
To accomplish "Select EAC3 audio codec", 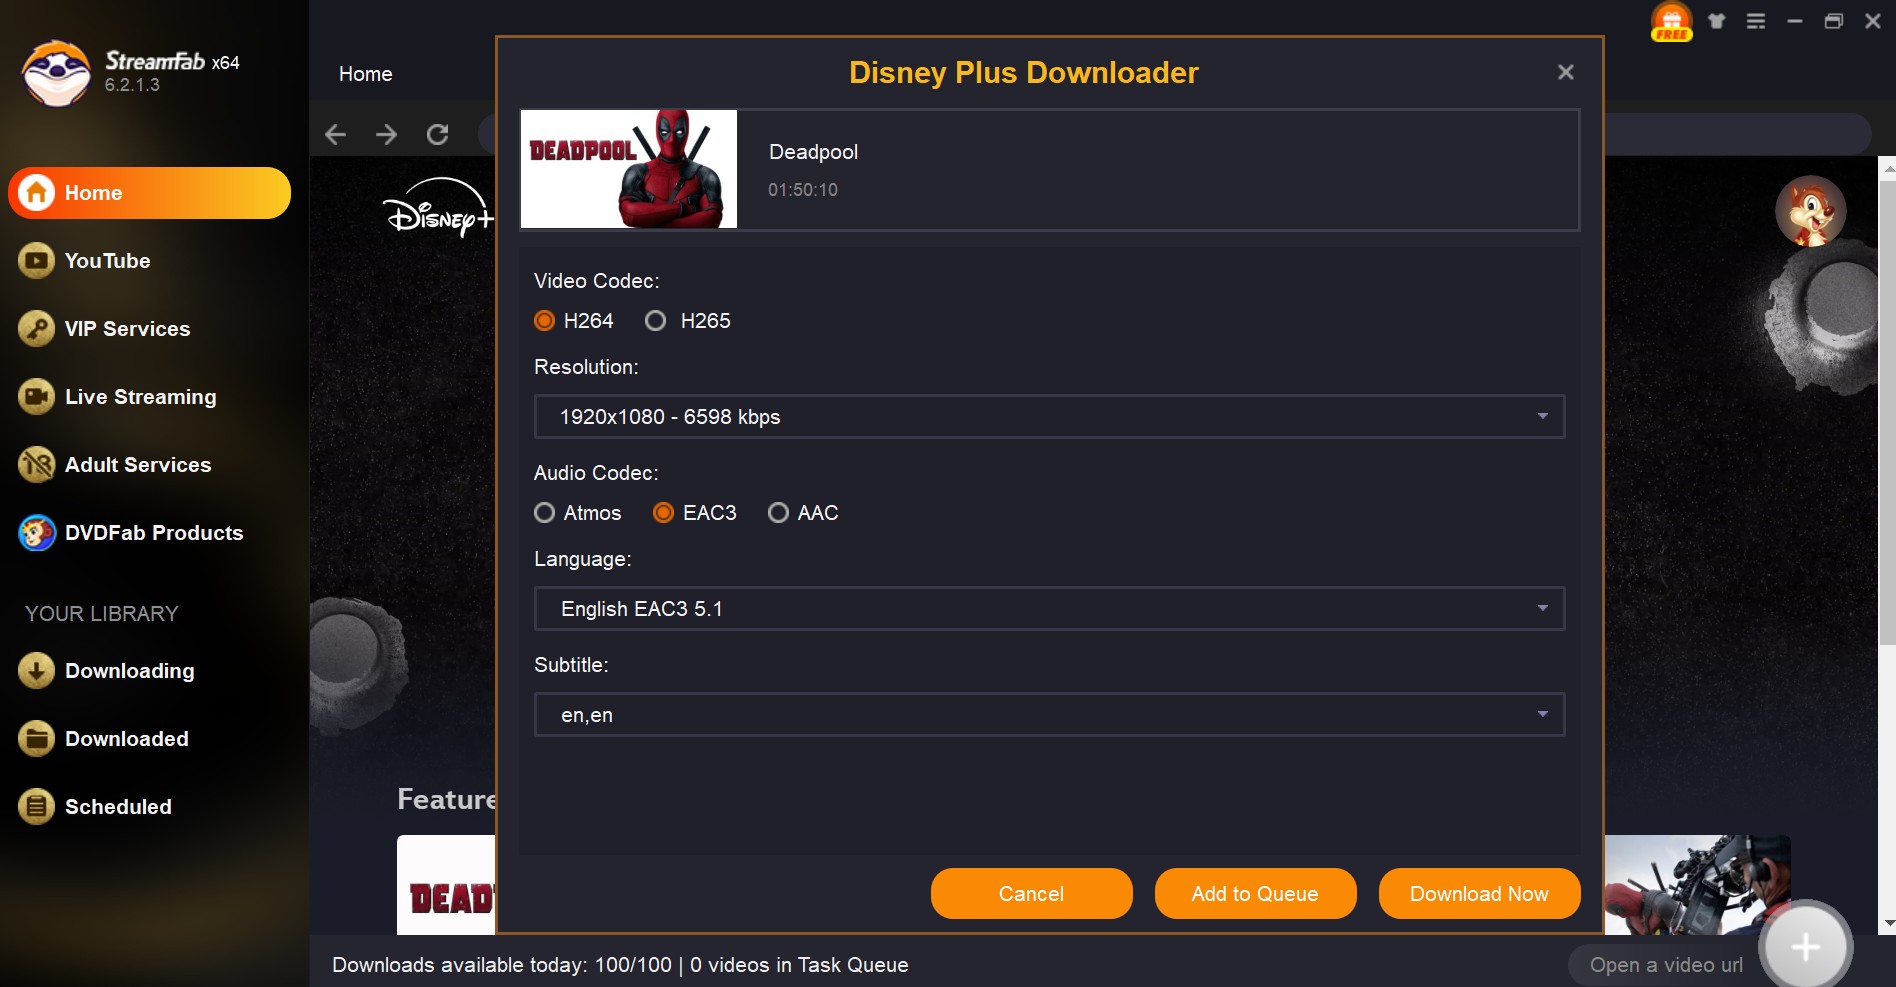I will [x=695, y=513].
